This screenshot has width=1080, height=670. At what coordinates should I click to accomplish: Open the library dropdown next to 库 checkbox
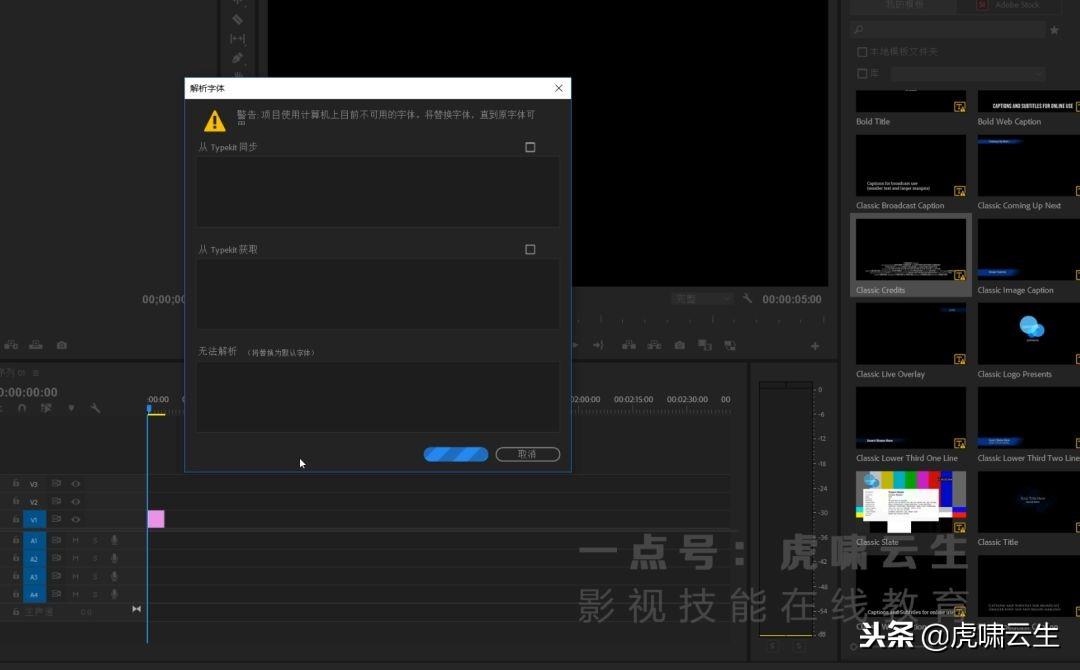965,73
